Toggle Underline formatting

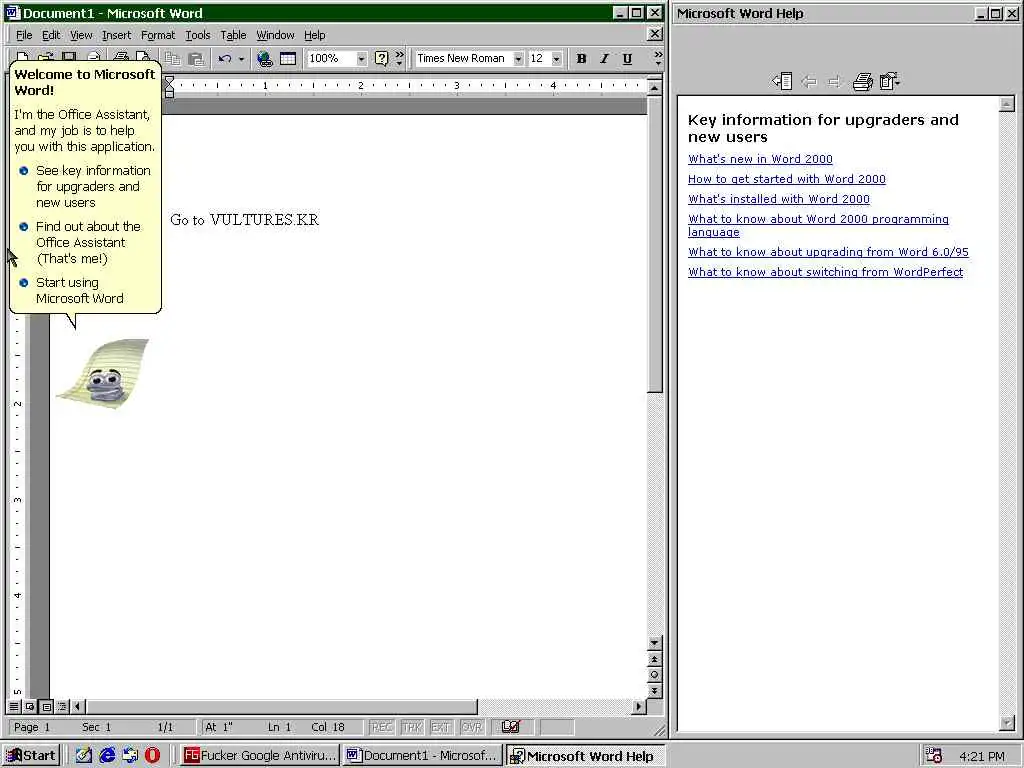pos(627,59)
